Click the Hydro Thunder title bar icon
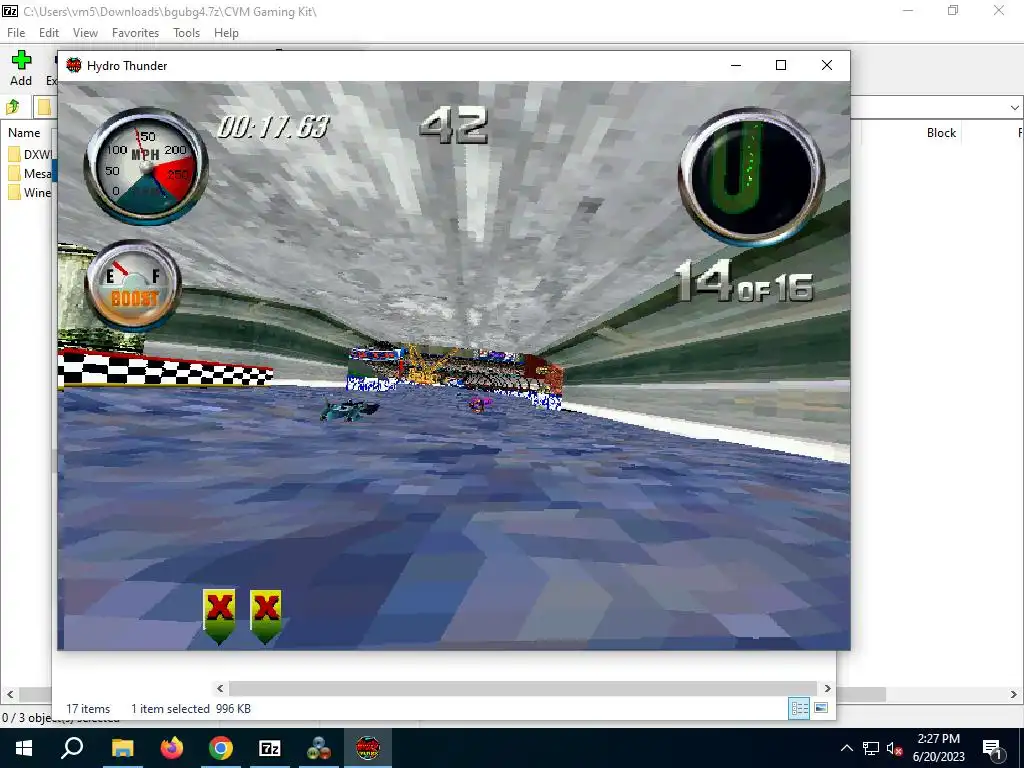 pyautogui.click(x=74, y=65)
